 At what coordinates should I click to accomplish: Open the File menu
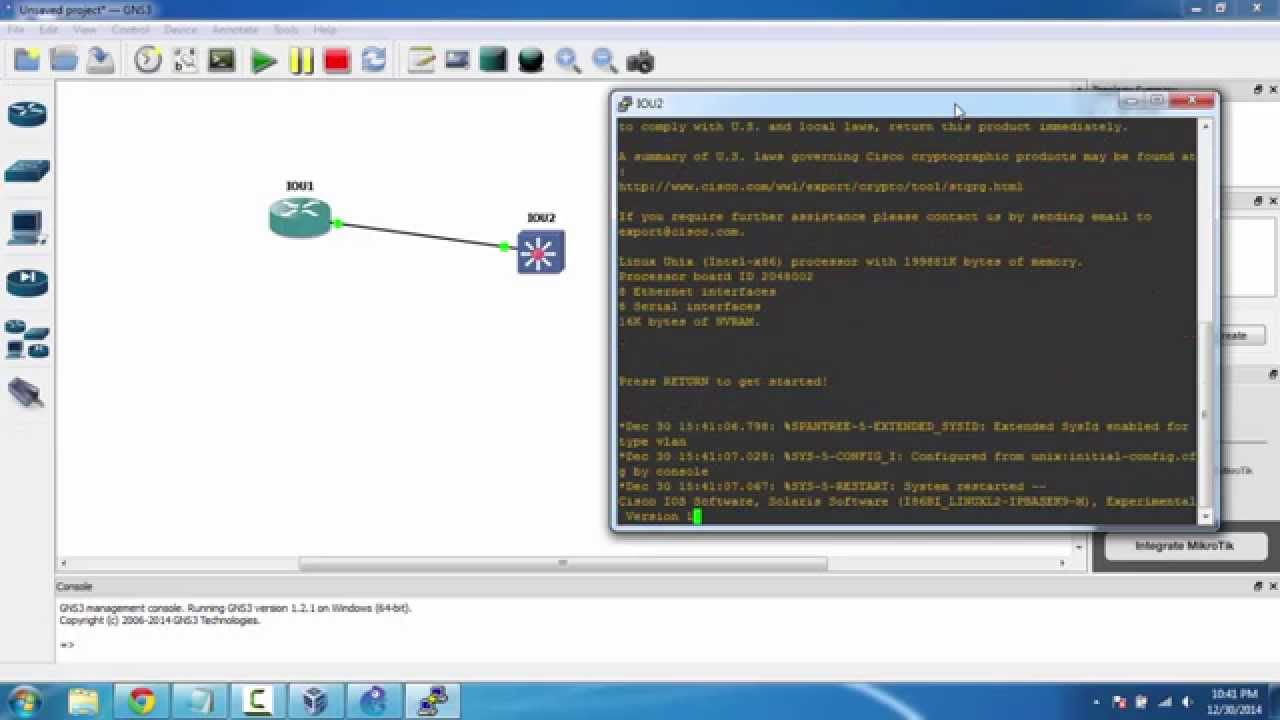coord(16,30)
